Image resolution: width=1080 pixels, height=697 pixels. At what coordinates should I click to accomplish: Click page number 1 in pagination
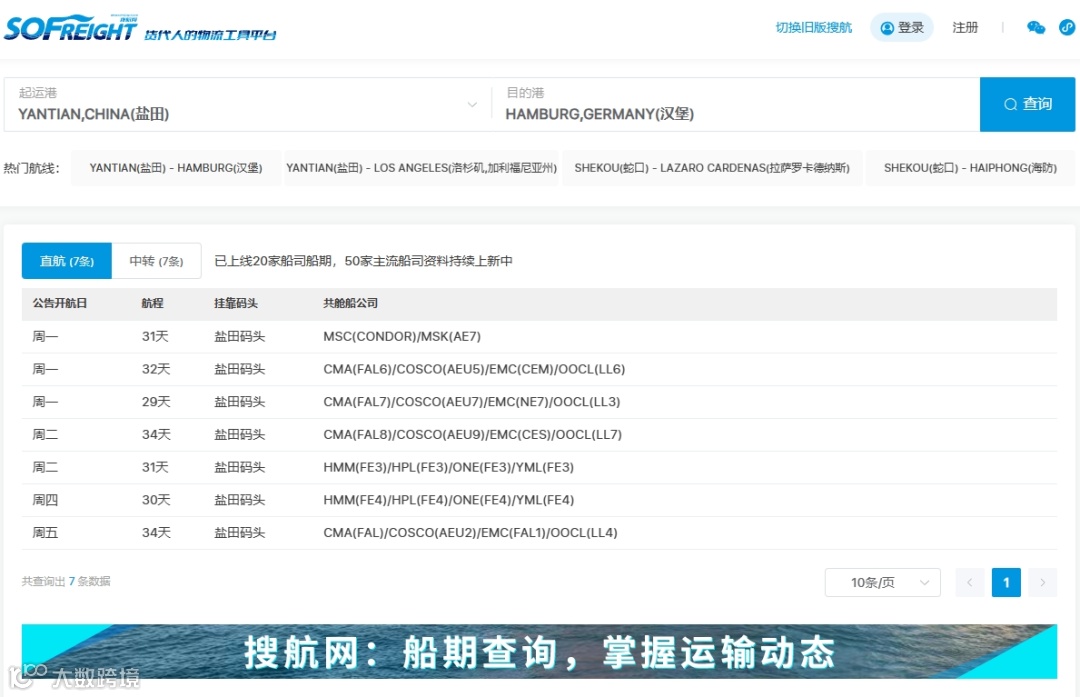coord(1006,582)
